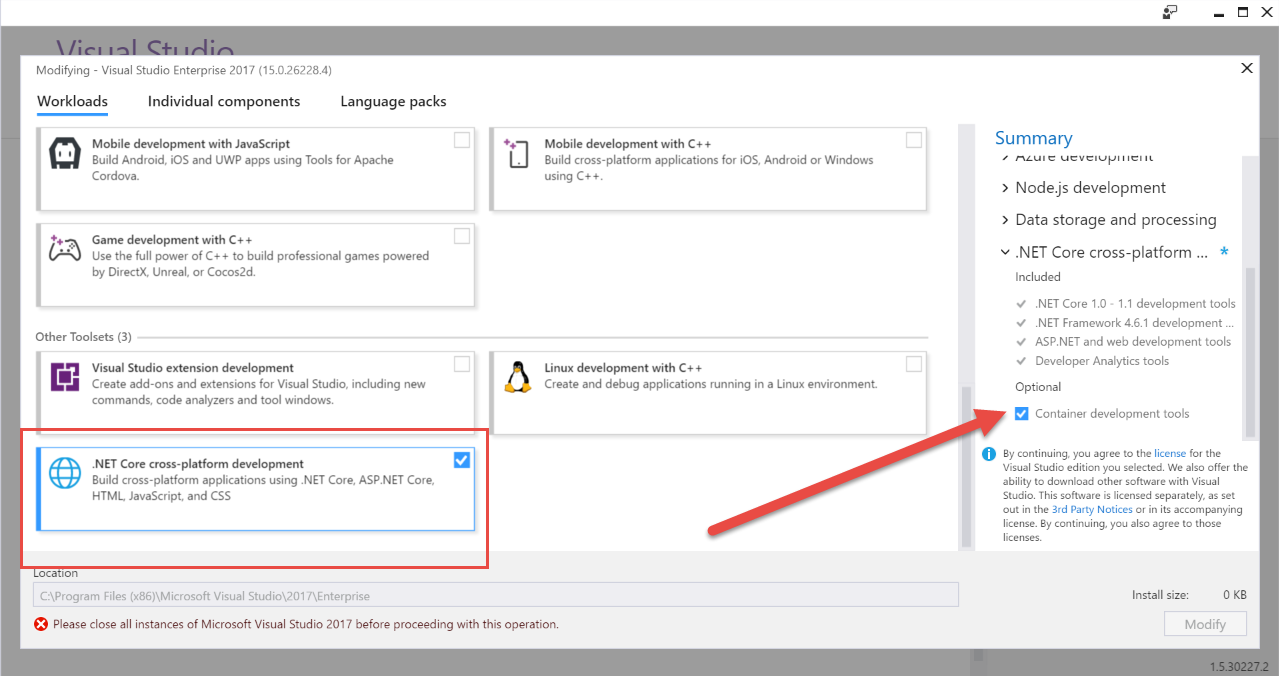Screen dimensions: 1279x676
Task: Click the feedback icon in the title bar
Action: (1170, 12)
